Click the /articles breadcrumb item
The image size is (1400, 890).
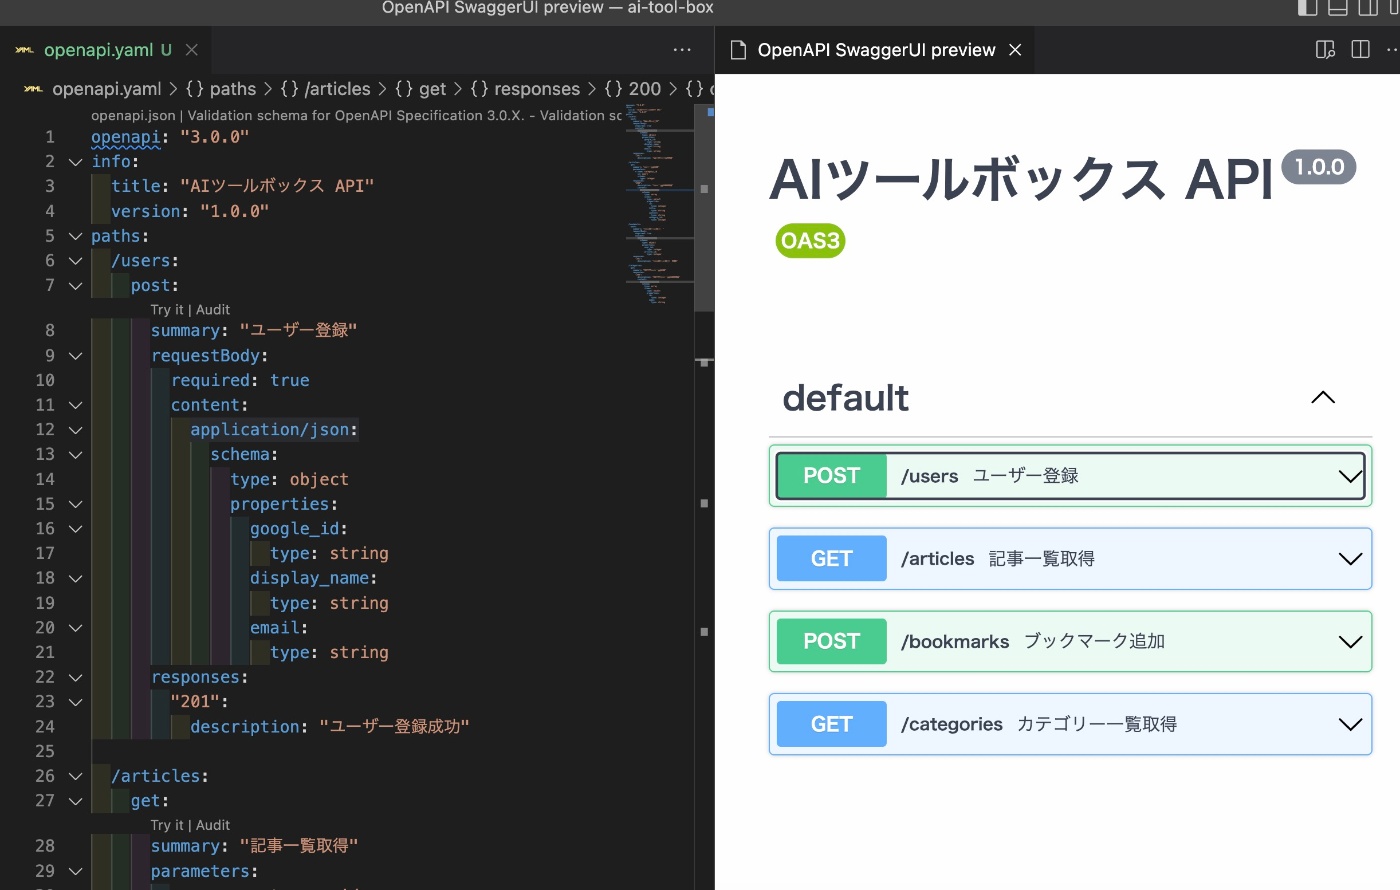point(326,89)
